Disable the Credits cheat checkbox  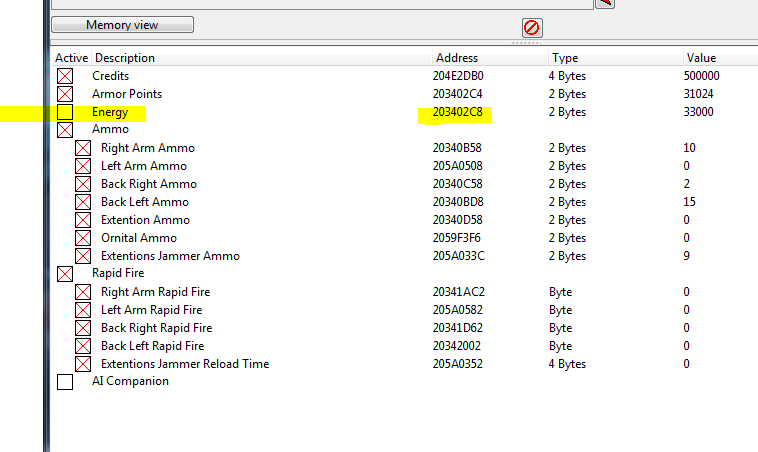(65, 76)
